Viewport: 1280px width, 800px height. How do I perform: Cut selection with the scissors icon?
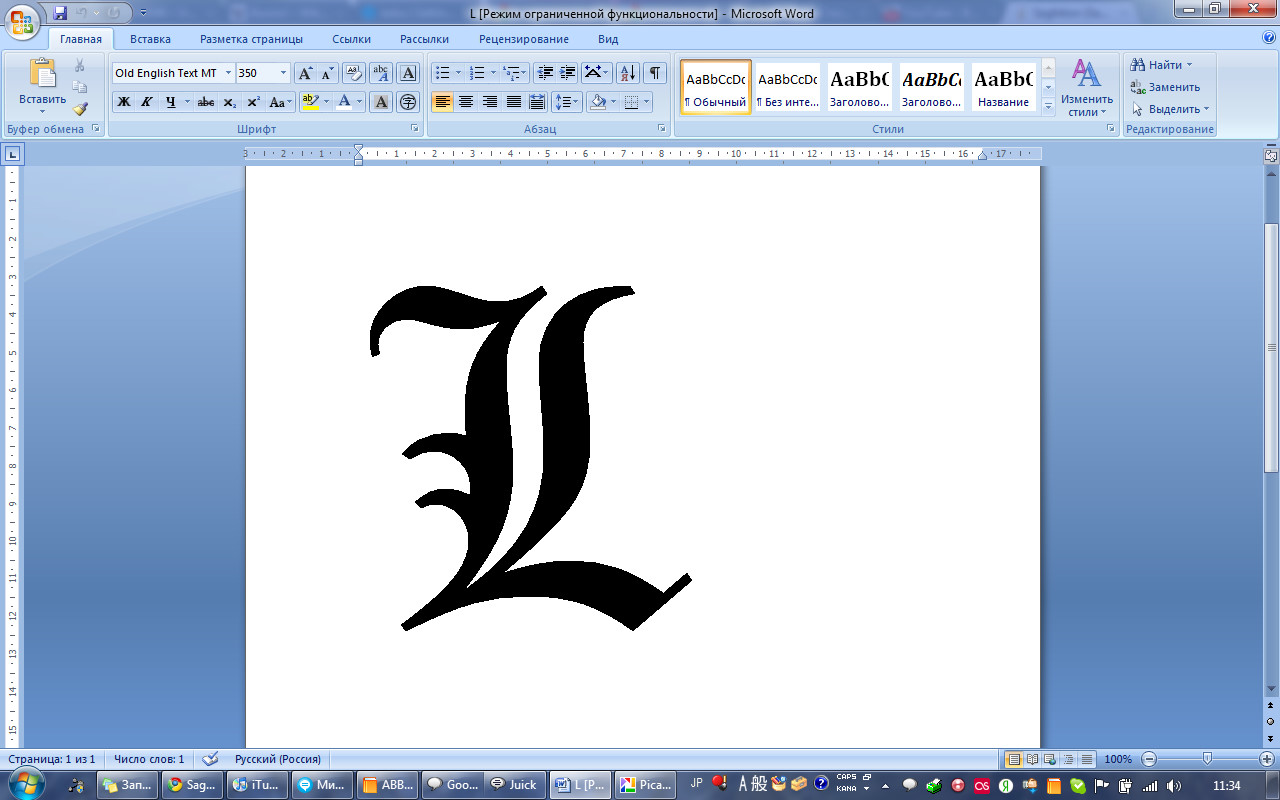[x=80, y=65]
